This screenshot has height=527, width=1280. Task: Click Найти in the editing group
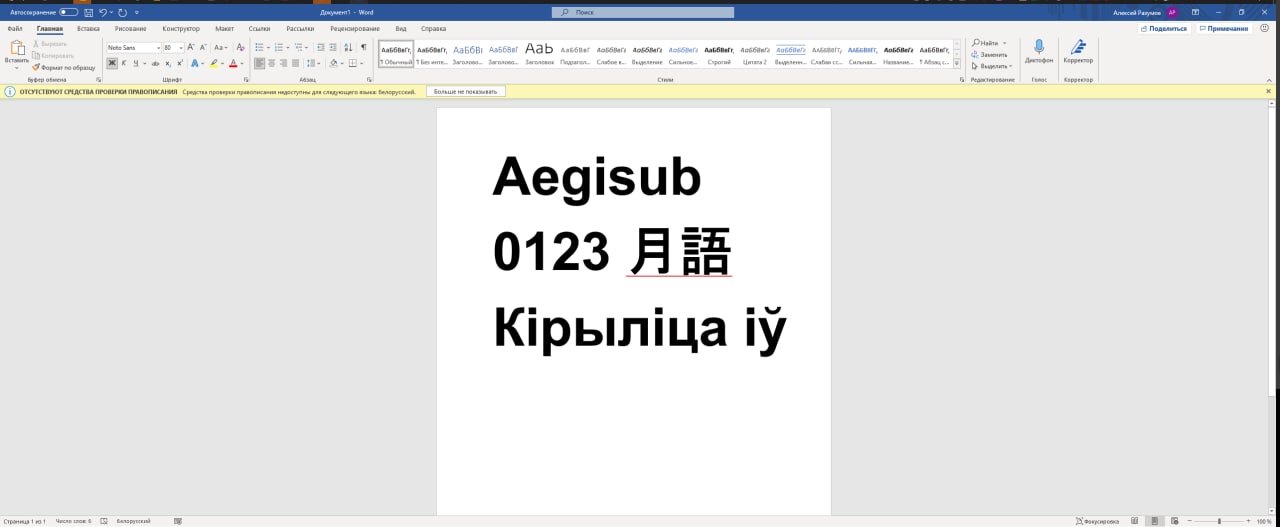pyautogui.click(x=985, y=43)
